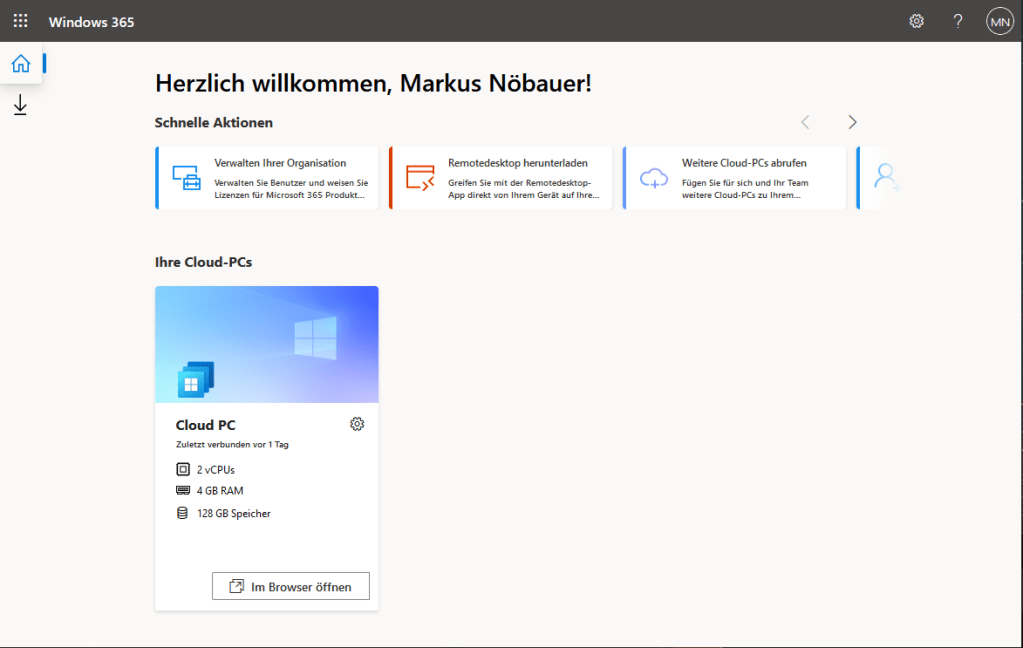Viewport: 1023px width, 648px height.
Task: Open the settings gear in header
Action: [916, 21]
